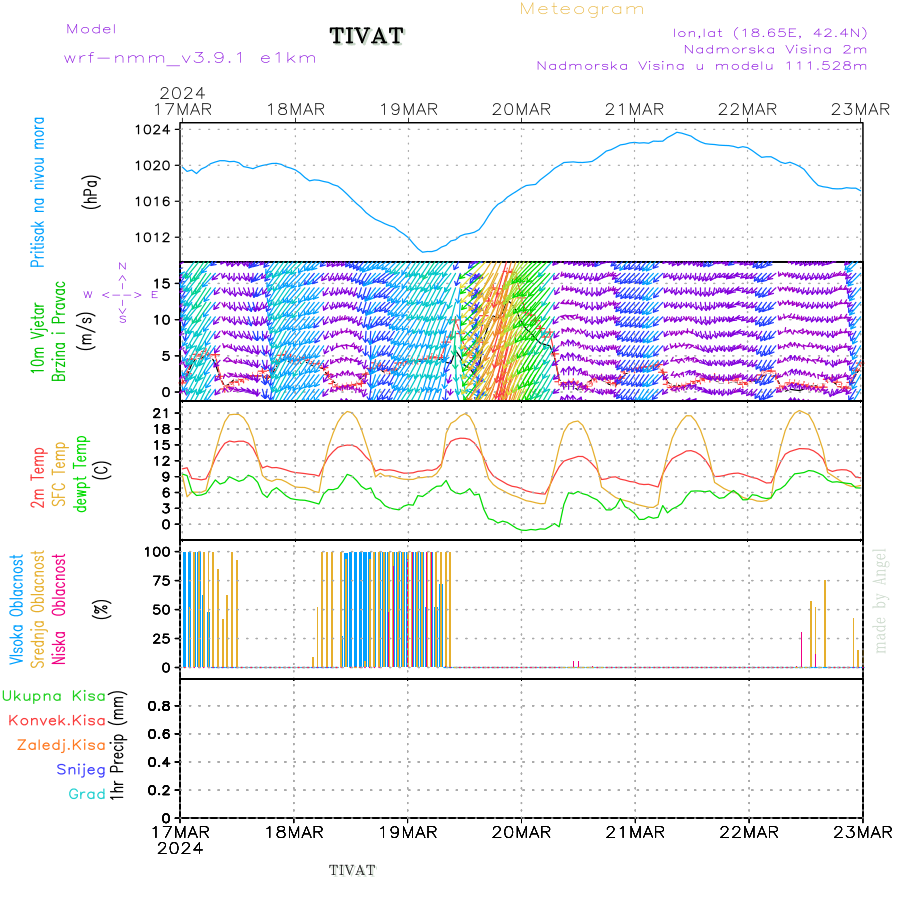Viewport: 900px width, 900px height.
Task: Click the green "Ukupna Kisa" legend entry
Action: pyautogui.click(x=54, y=696)
